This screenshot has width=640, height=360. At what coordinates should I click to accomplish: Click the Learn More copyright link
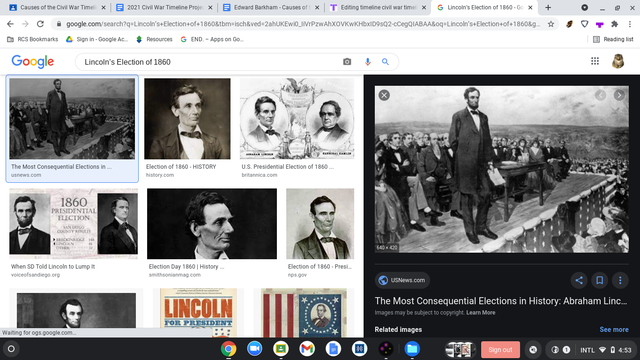[x=481, y=313]
